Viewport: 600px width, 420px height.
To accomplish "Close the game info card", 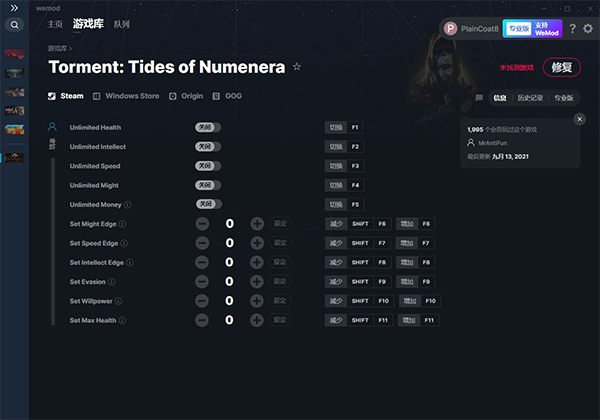I will pyautogui.click(x=579, y=119).
